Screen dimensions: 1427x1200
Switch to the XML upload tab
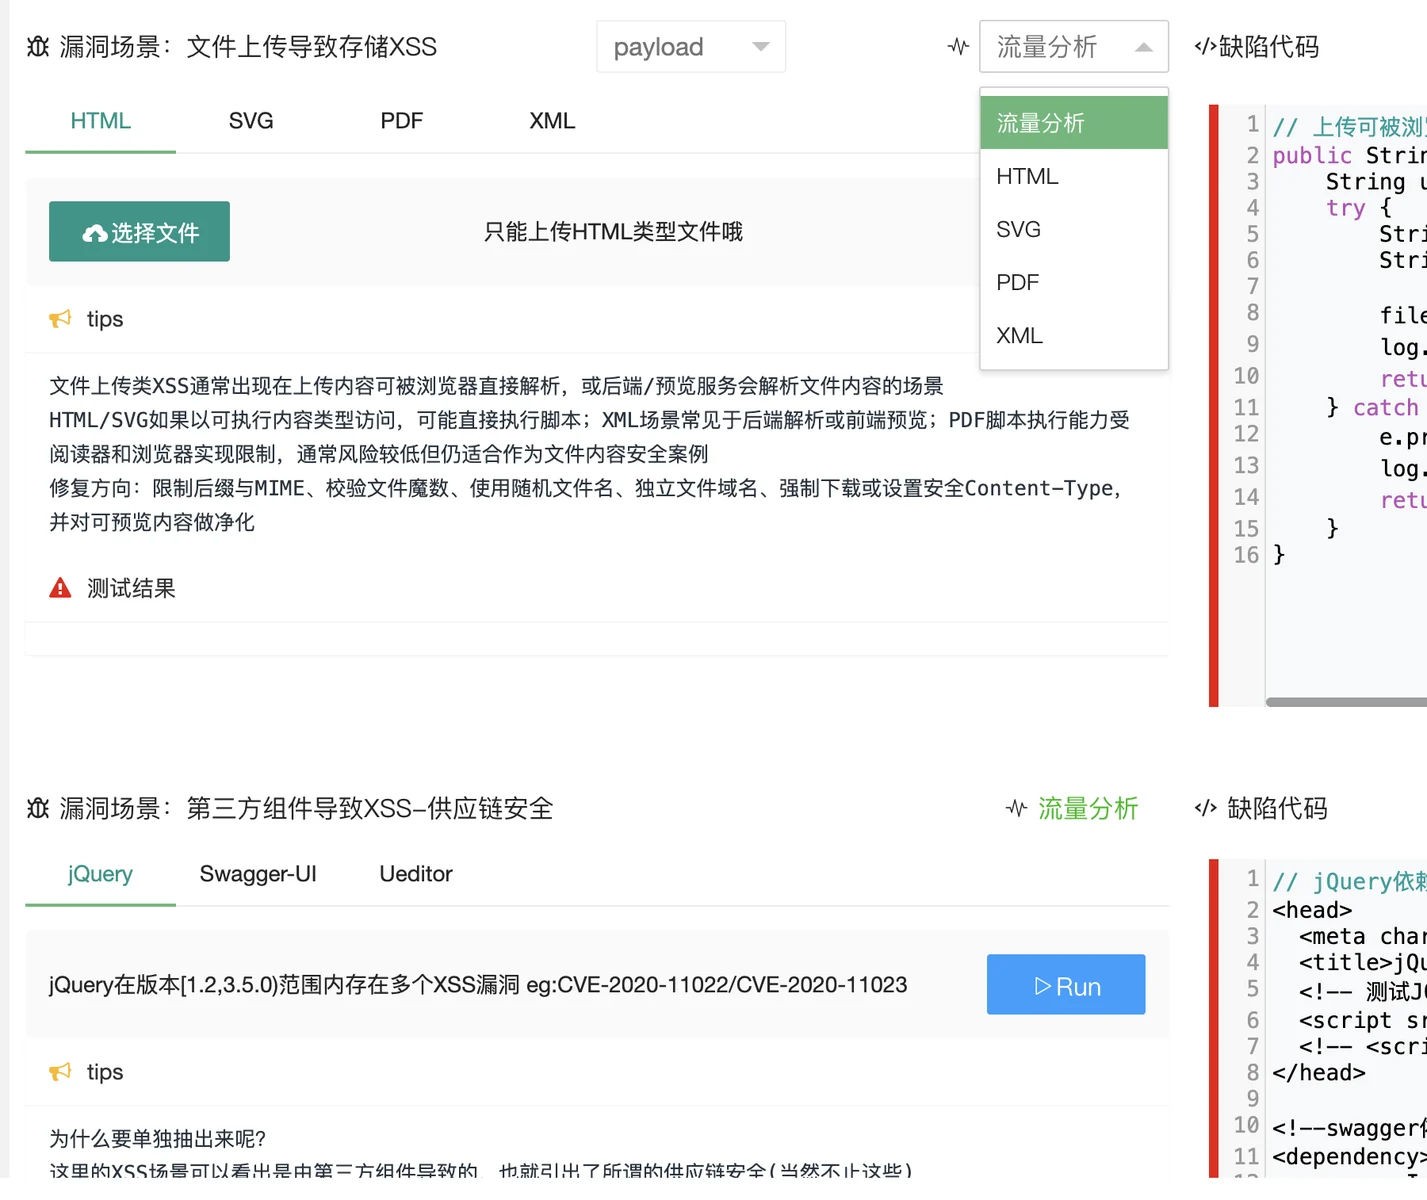click(x=552, y=121)
